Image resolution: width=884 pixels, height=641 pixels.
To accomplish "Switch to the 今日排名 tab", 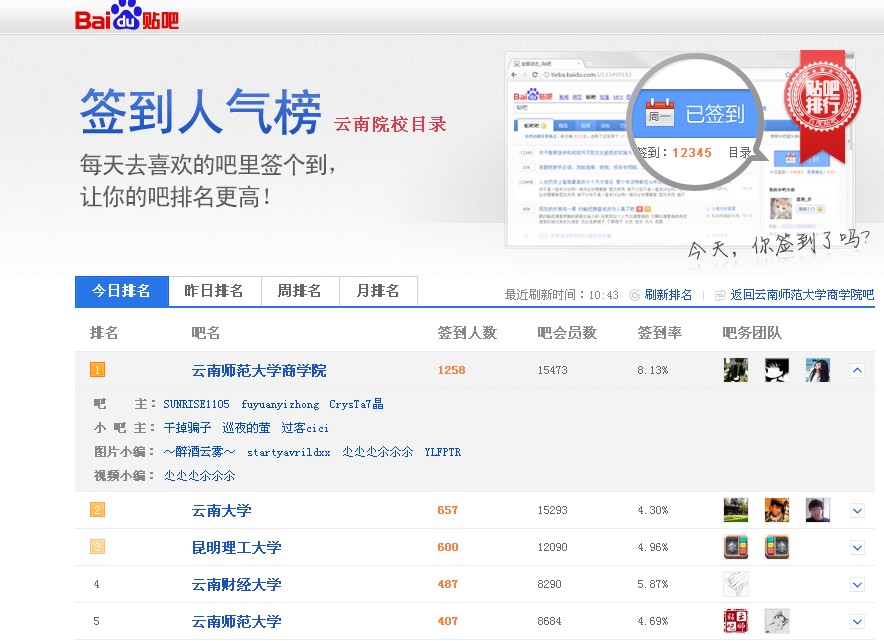I will pyautogui.click(x=122, y=291).
